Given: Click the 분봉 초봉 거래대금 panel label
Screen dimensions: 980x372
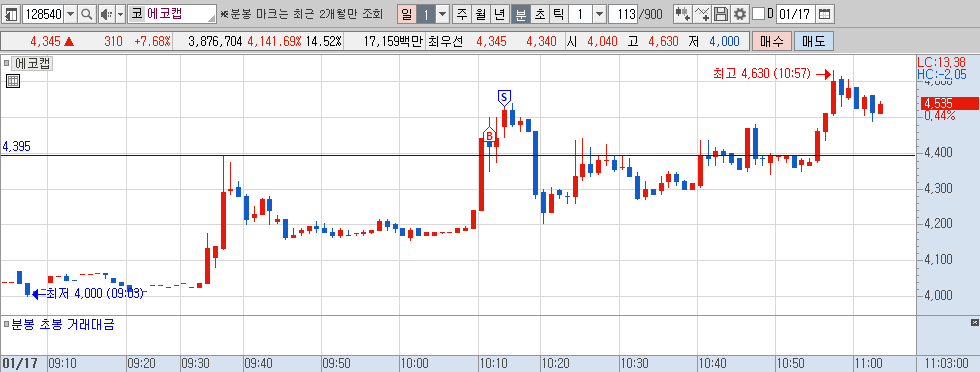Looking at the screenshot, I should click(x=63, y=324).
